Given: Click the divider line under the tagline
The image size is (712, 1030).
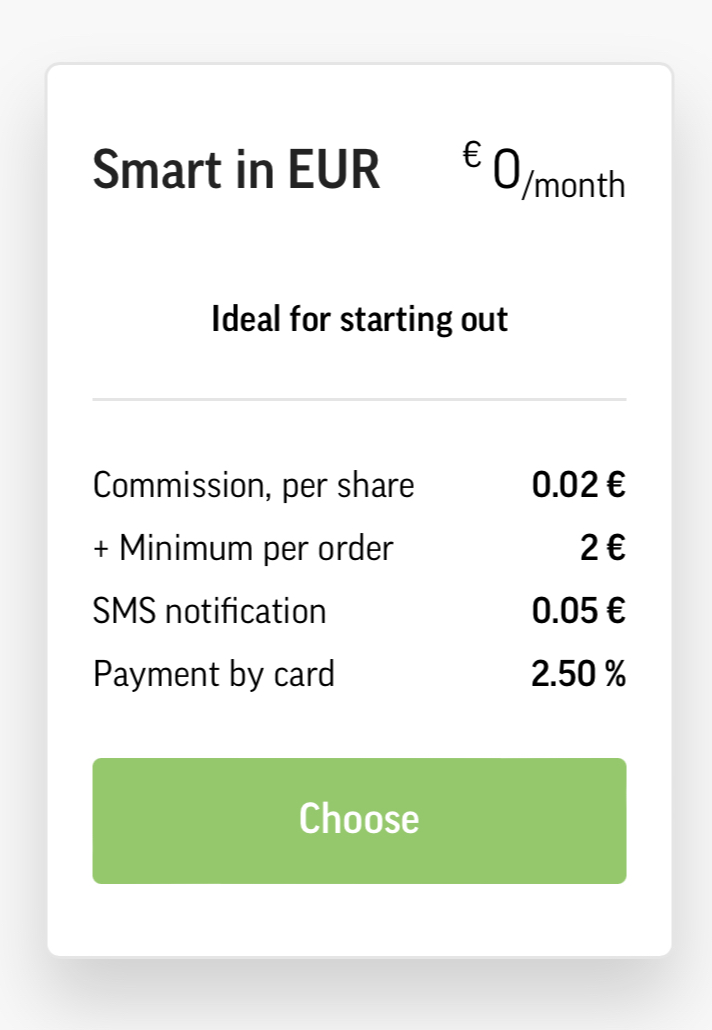Looking at the screenshot, I should (359, 399).
